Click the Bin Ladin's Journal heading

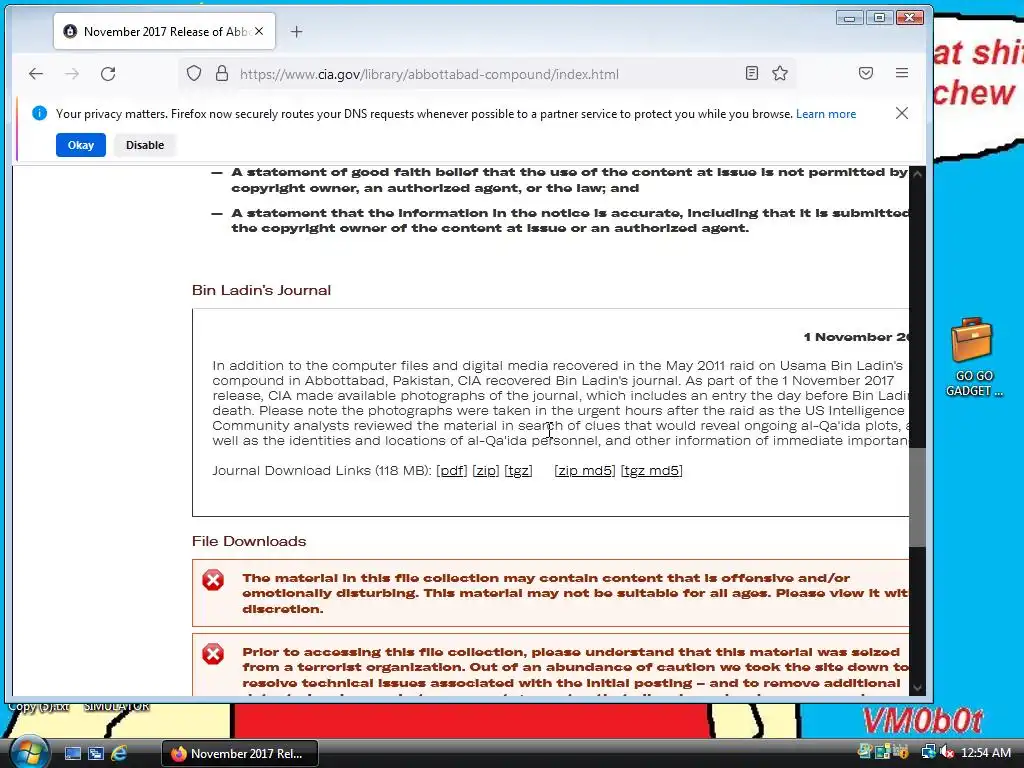(261, 290)
